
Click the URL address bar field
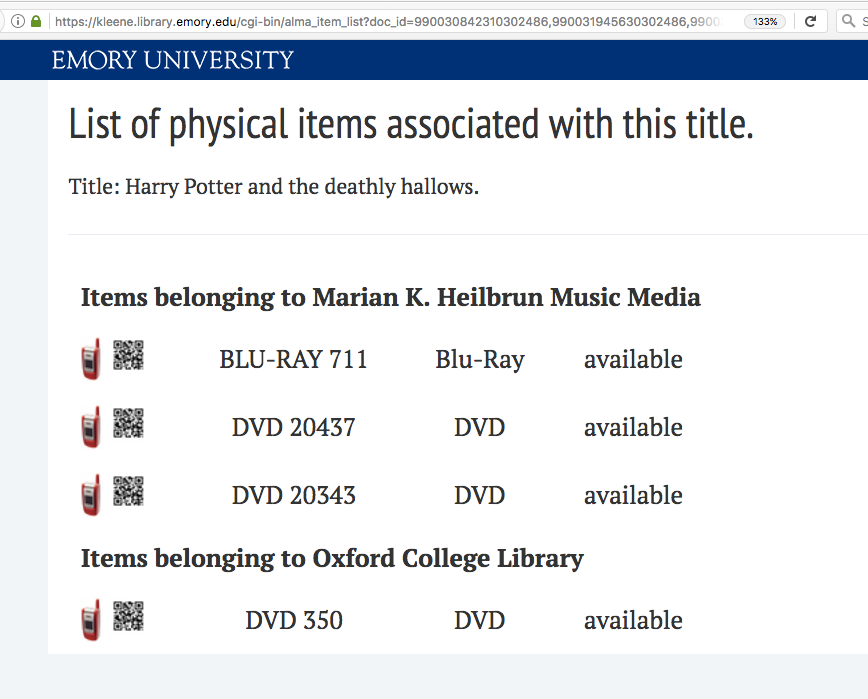click(388, 22)
